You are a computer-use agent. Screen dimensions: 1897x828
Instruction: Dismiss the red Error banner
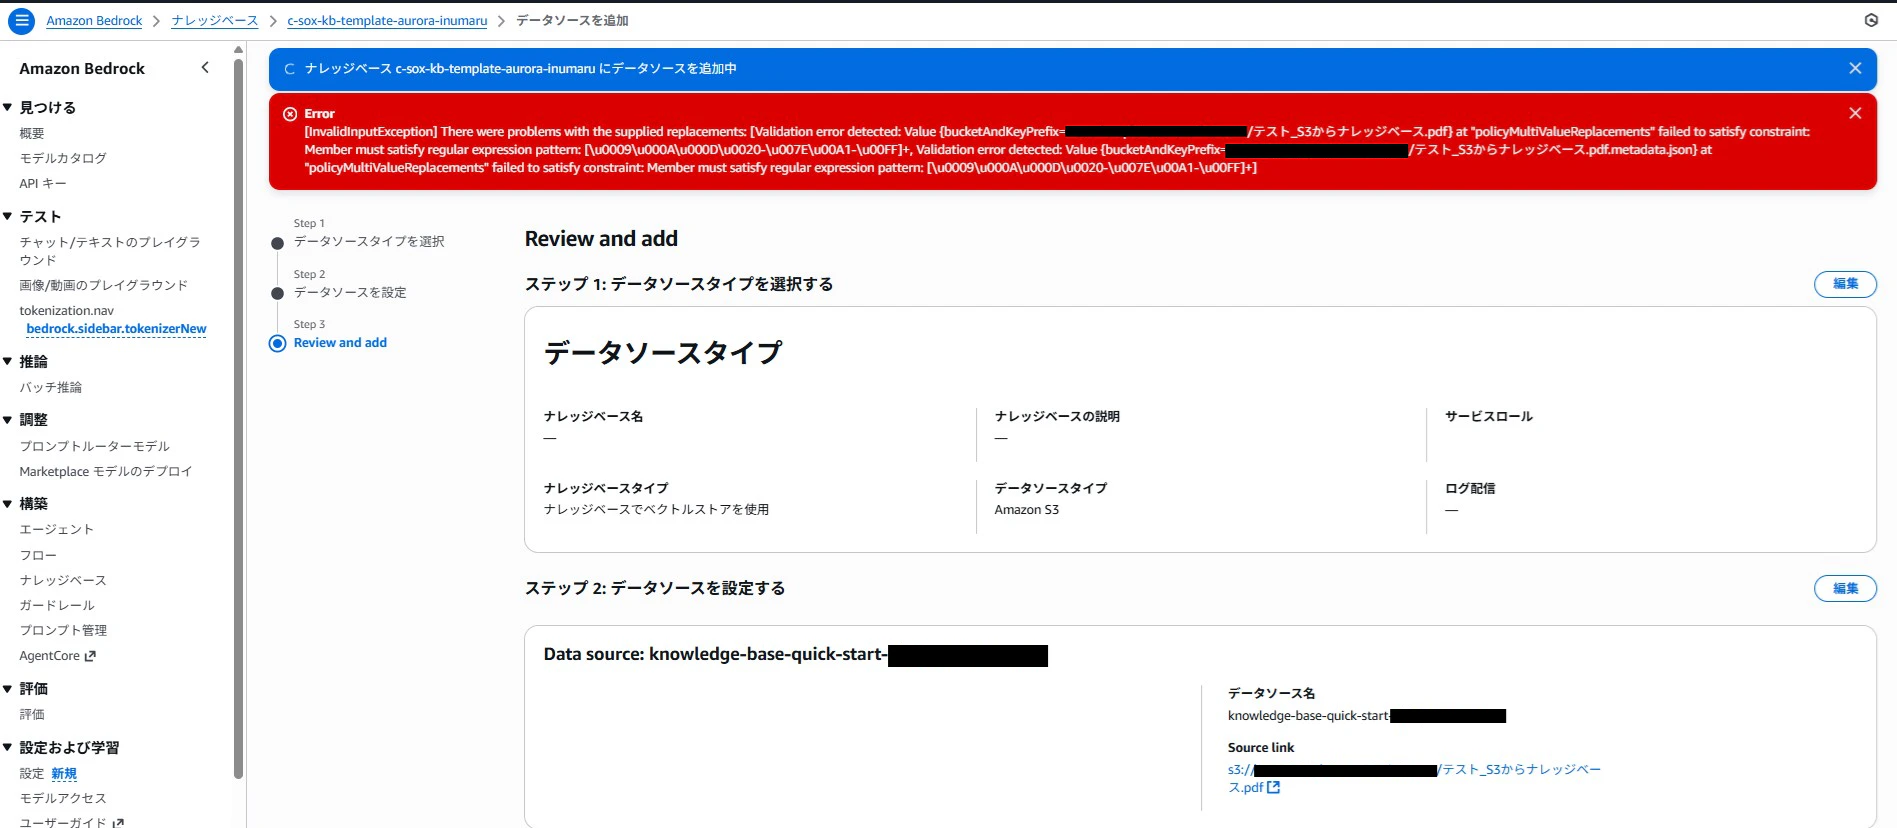tap(1855, 113)
